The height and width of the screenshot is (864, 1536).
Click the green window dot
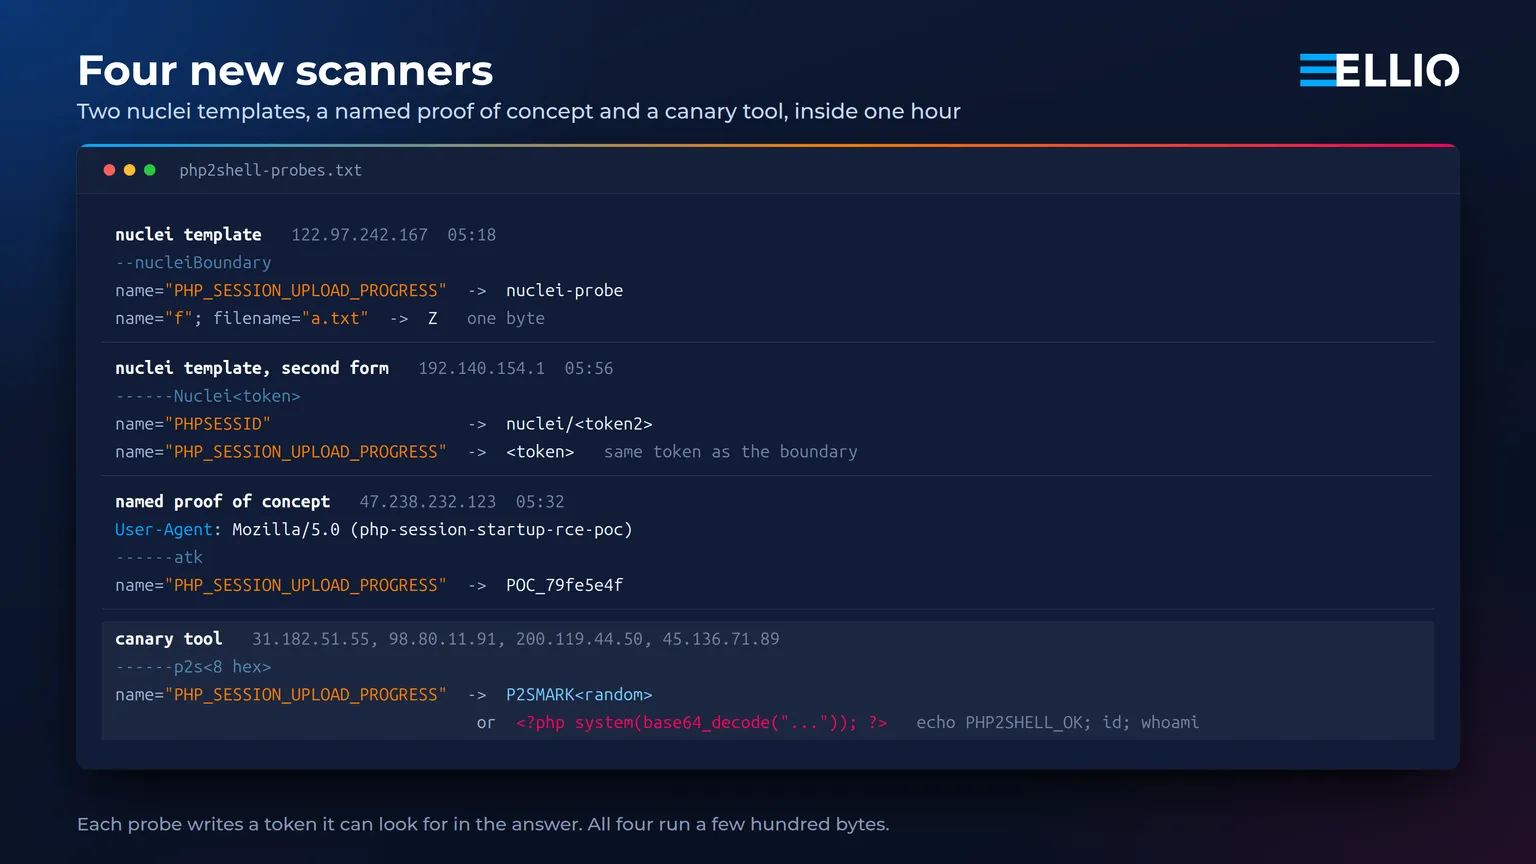pyautogui.click(x=150, y=170)
